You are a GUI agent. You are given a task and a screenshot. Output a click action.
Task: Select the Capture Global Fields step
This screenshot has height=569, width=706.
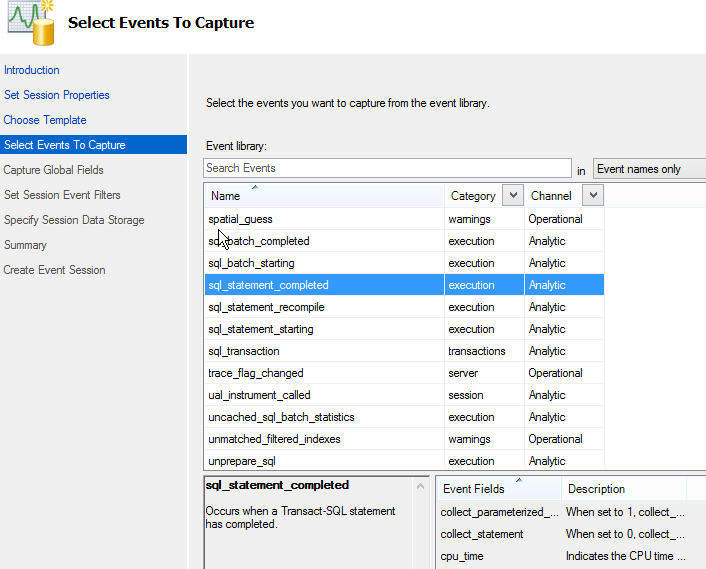[x=54, y=170]
